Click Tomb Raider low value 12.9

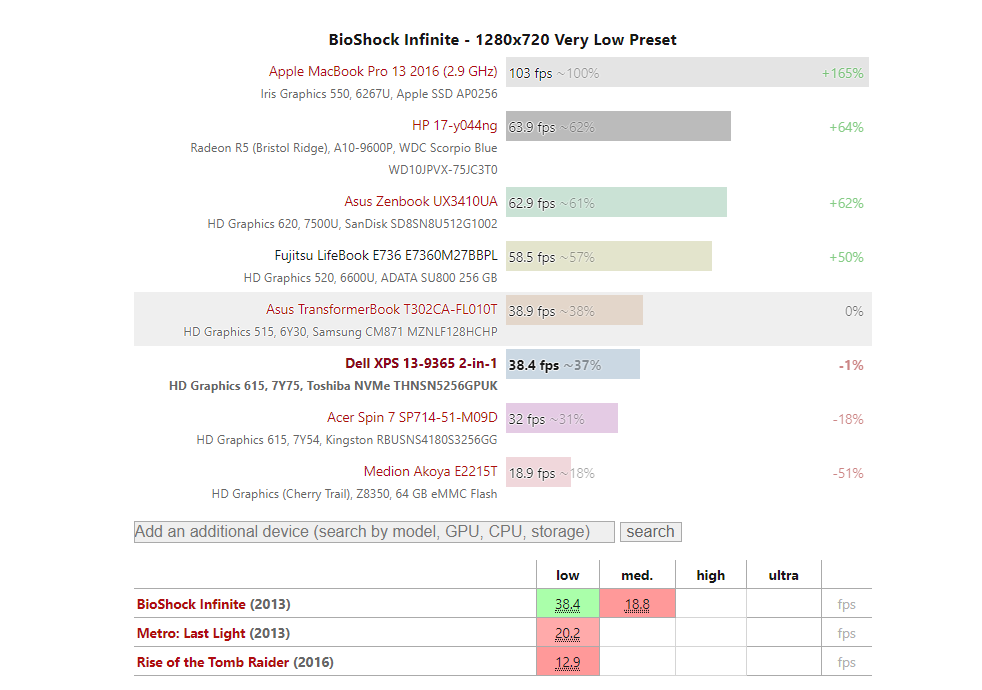click(567, 662)
